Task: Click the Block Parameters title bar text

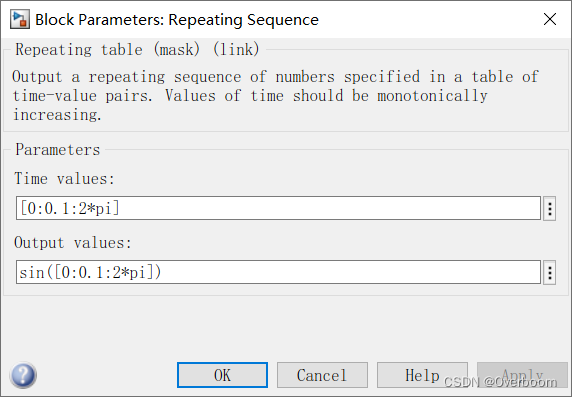Action: click(177, 20)
